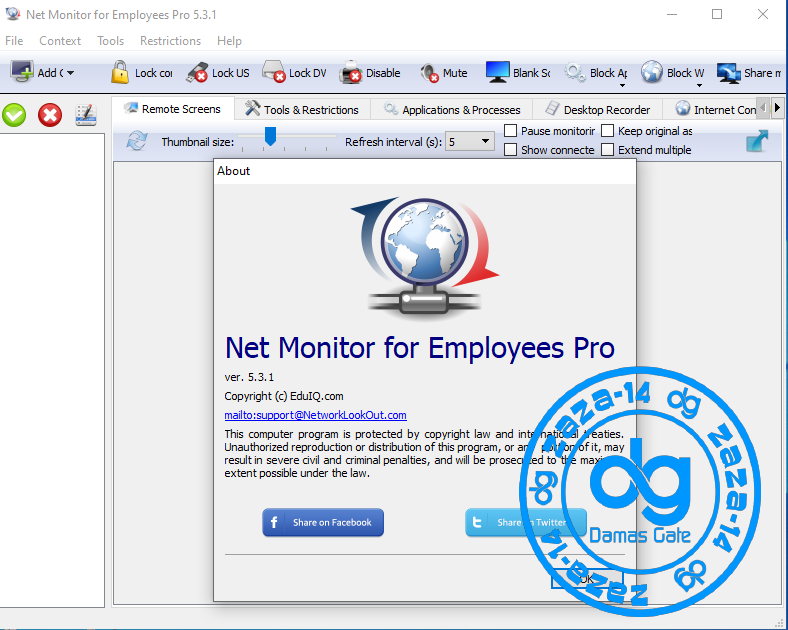Click the notepad edit list icon

pyautogui.click(x=86, y=115)
